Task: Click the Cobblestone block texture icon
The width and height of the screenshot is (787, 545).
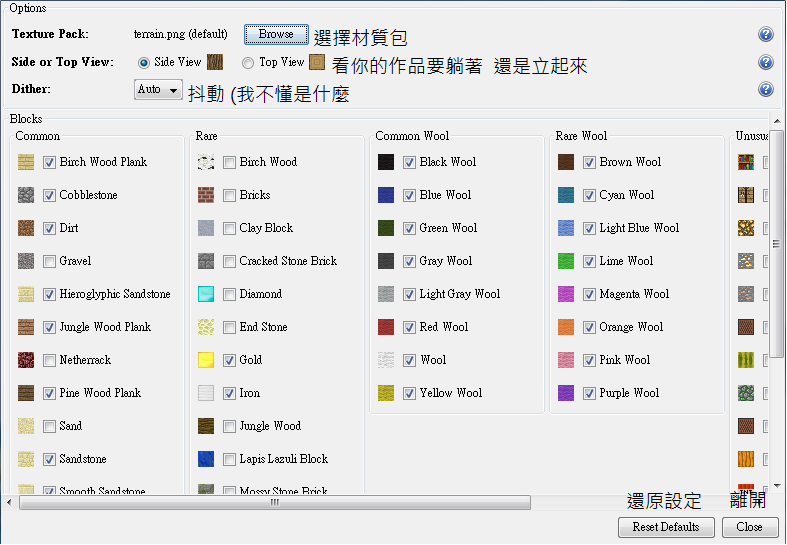Action: (x=26, y=195)
